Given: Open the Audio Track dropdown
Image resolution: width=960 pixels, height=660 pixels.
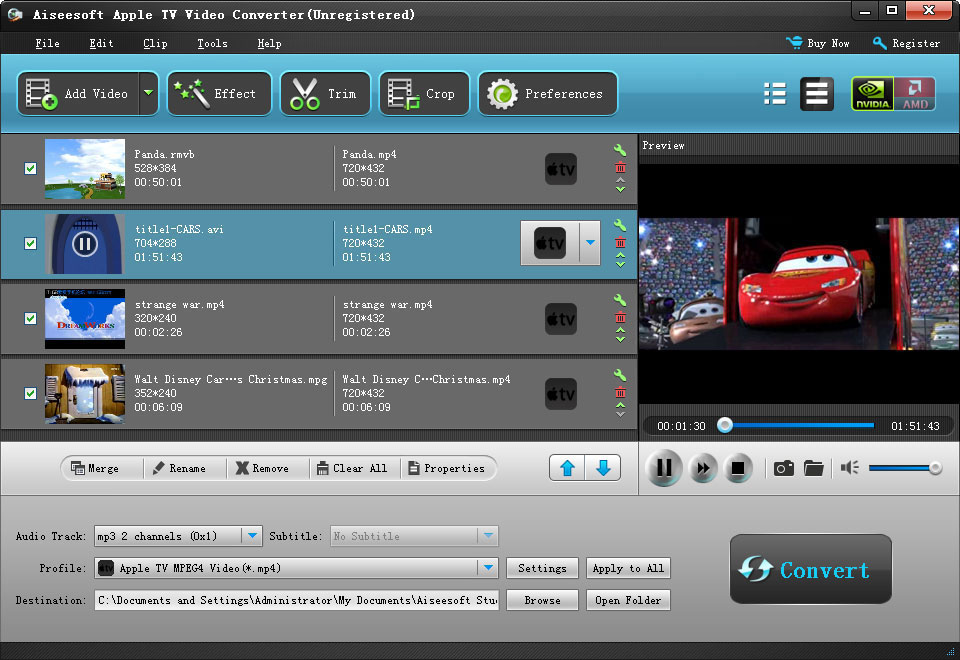Looking at the screenshot, I should (x=252, y=536).
